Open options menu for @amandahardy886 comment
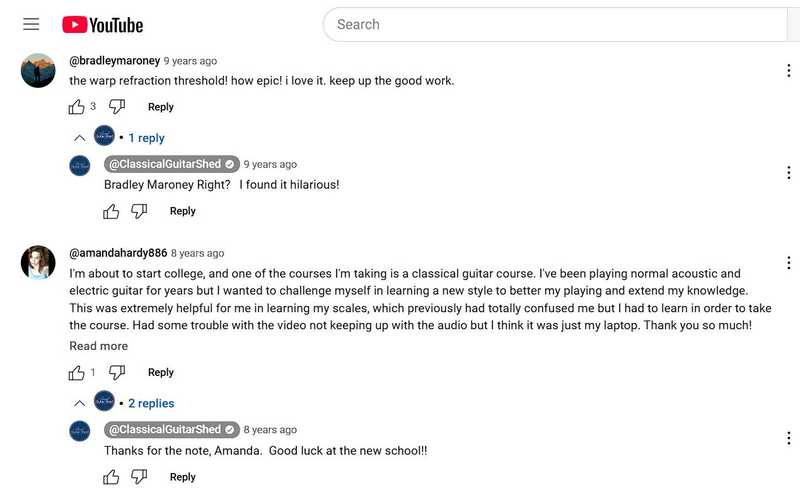 coord(789,263)
